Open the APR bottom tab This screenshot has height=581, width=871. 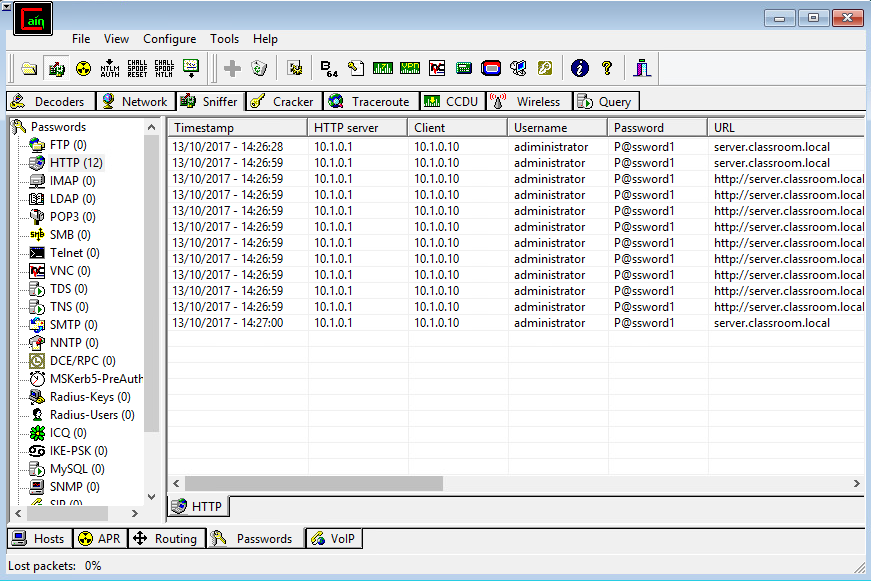(x=101, y=538)
